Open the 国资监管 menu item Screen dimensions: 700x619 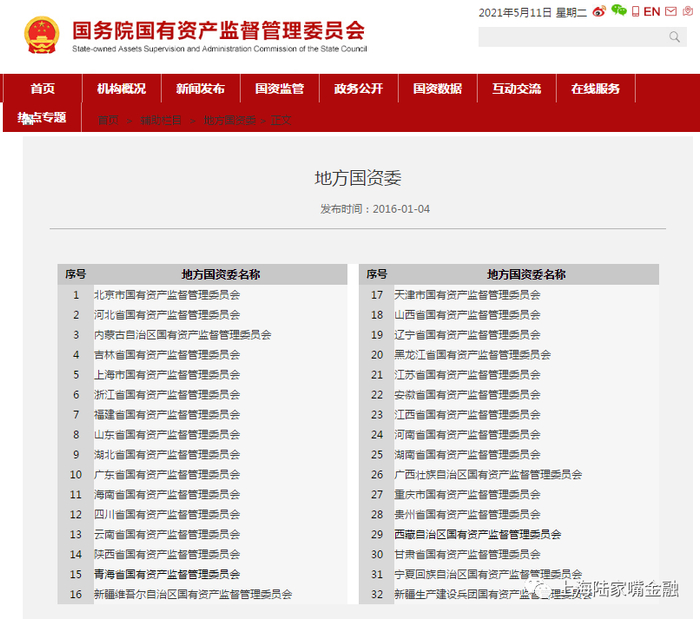click(279, 88)
